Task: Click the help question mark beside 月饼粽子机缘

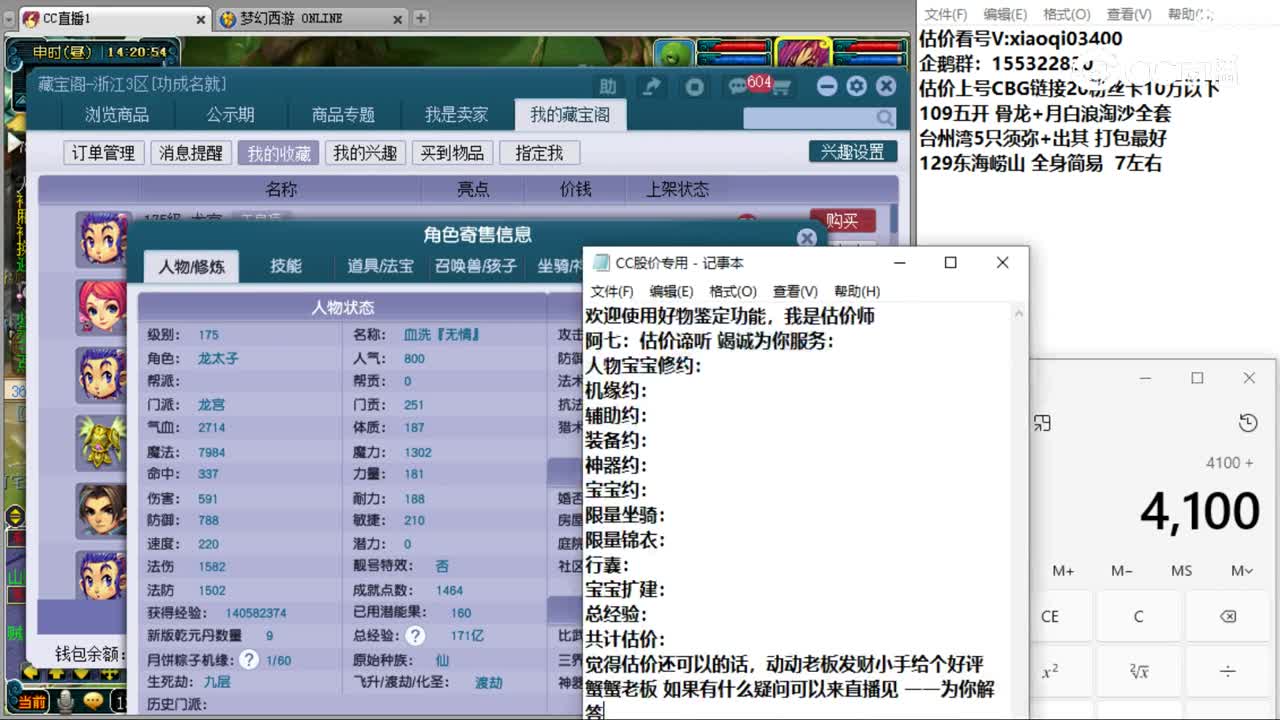Action: pyautogui.click(x=249, y=660)
